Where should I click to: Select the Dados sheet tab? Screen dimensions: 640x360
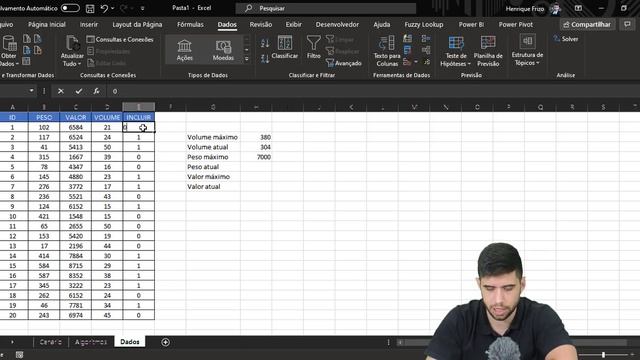130,342
